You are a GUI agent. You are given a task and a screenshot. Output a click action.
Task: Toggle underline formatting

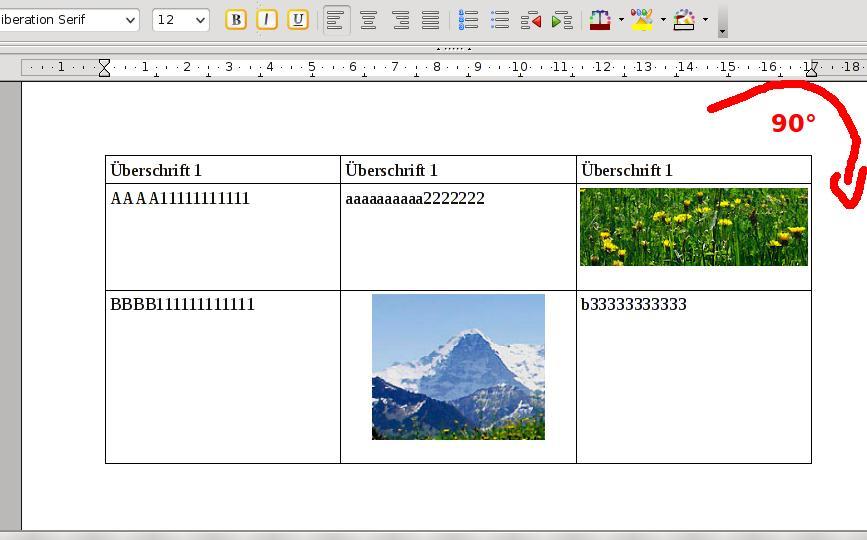pyautogui.click(x=298, y=20)
